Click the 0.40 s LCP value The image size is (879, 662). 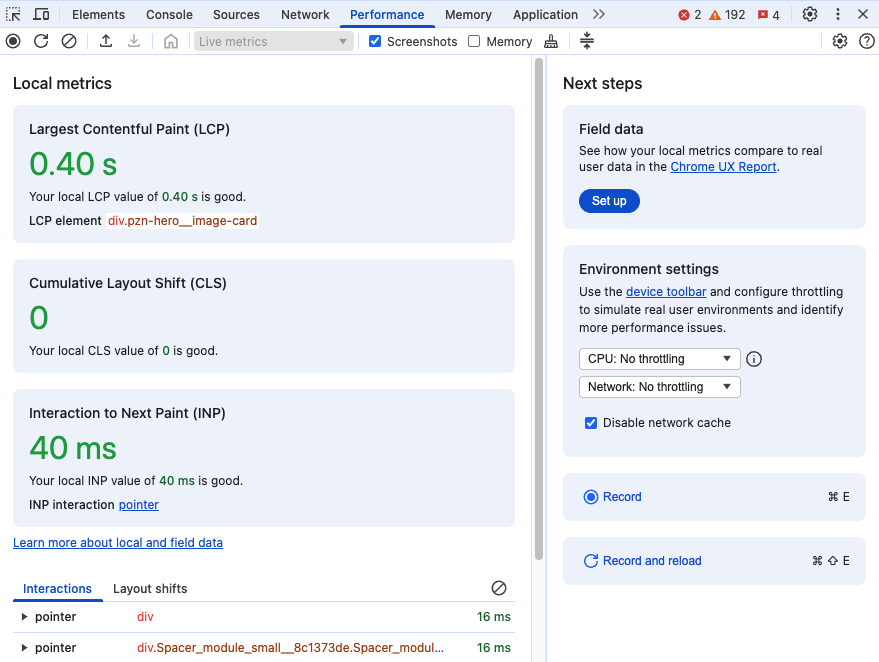click(73, 164)
